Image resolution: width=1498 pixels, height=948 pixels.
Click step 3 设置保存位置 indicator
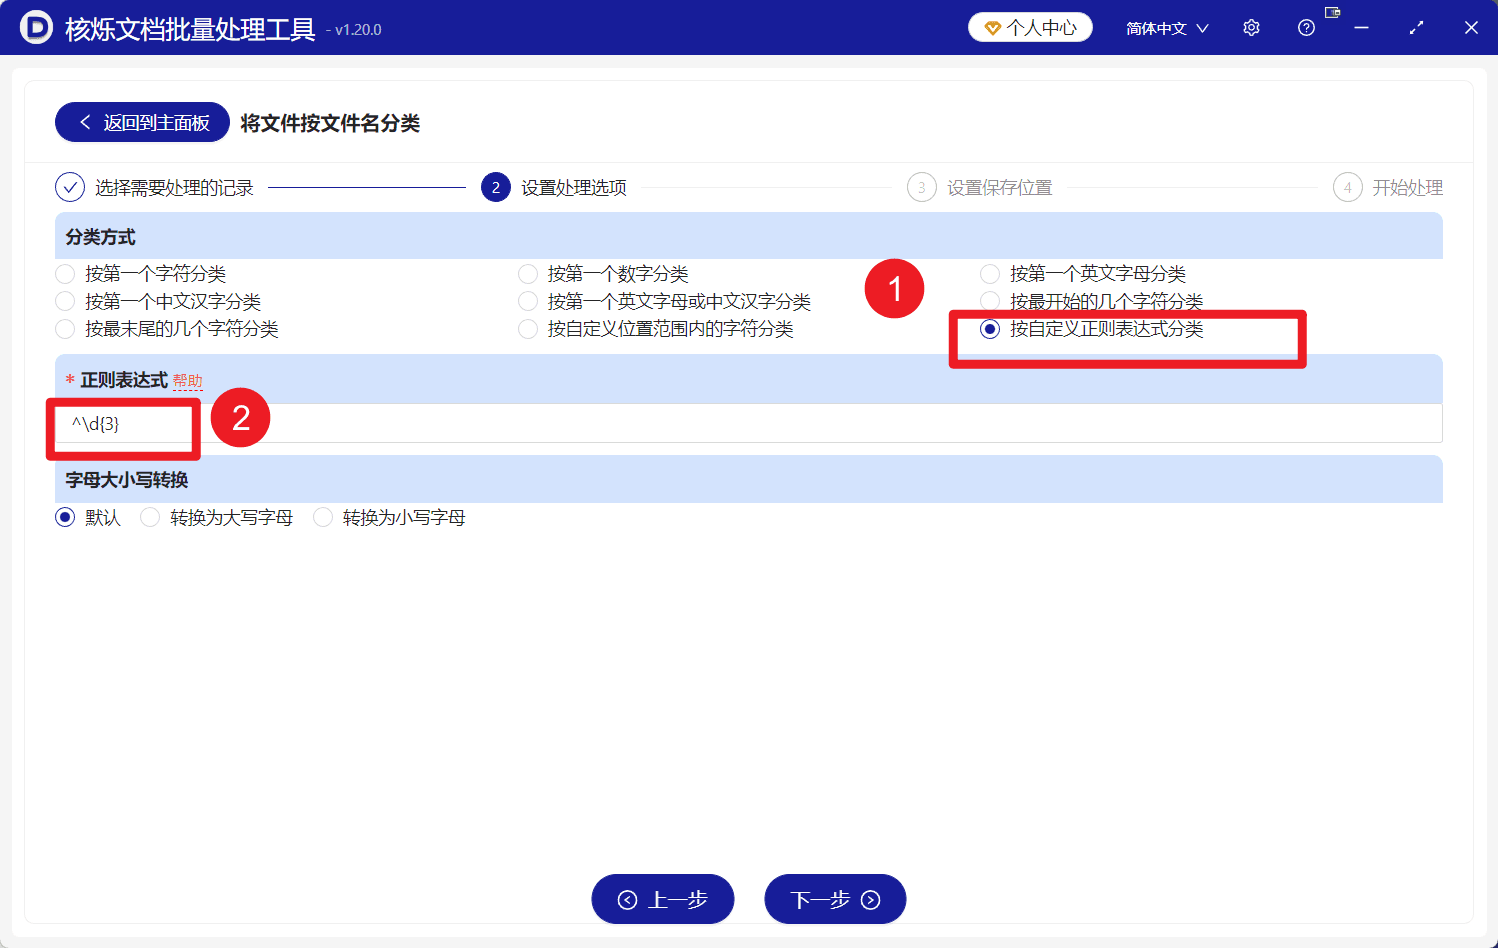(921, 187)
